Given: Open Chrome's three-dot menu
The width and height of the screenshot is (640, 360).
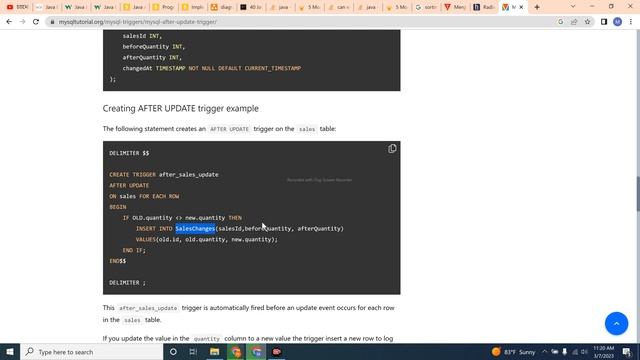Looking at the screenshot, I should pyautogui.click(x=631, y=22).
